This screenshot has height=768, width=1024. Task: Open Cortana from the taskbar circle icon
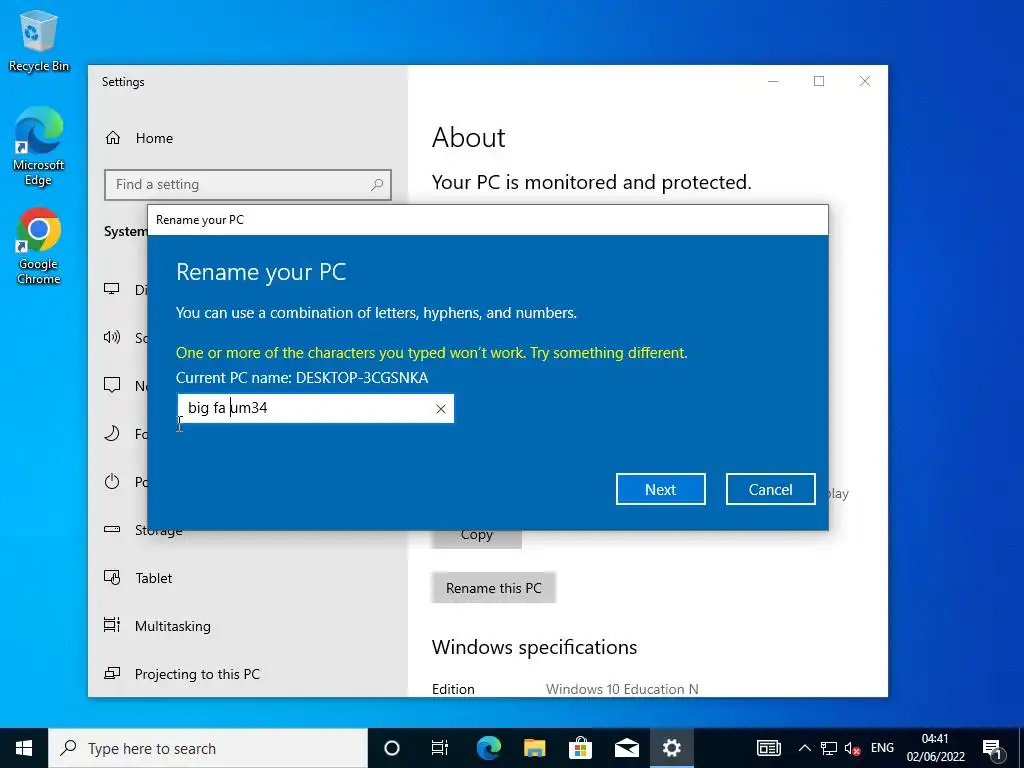point(391,748)
